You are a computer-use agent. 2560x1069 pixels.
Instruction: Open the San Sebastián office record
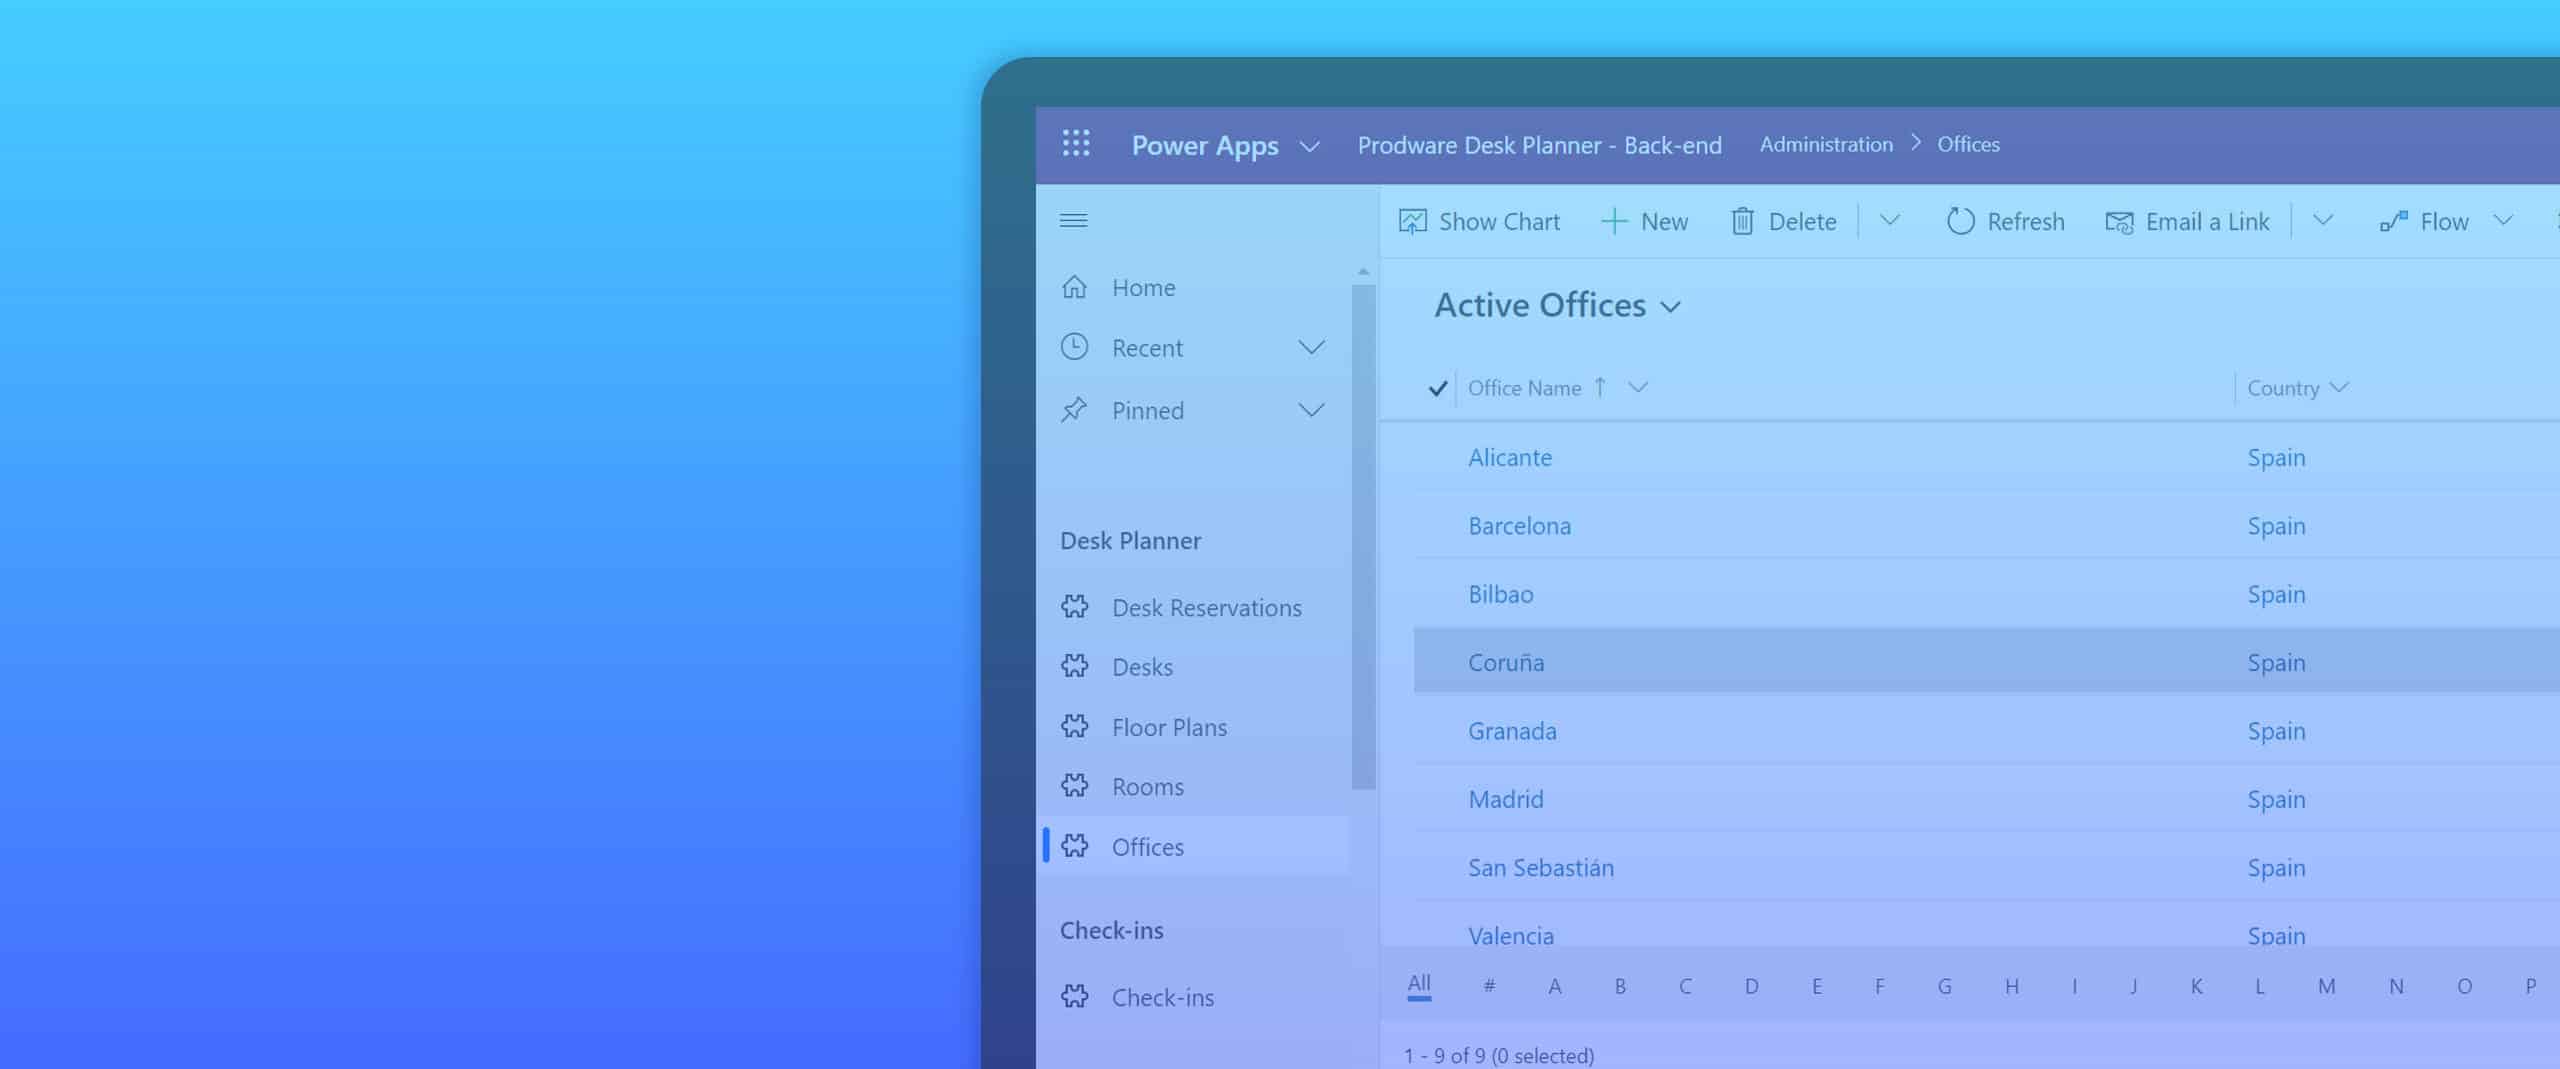point(1540,867)
